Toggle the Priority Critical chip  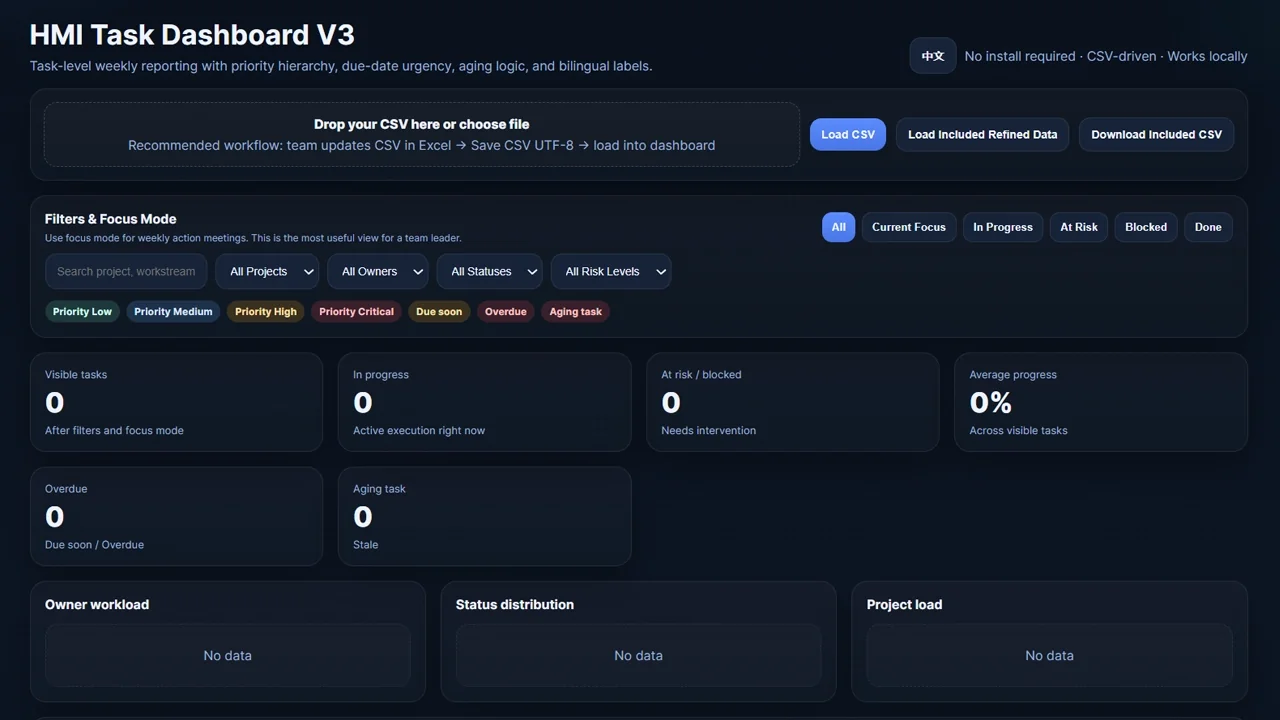(x=356, y=312)
